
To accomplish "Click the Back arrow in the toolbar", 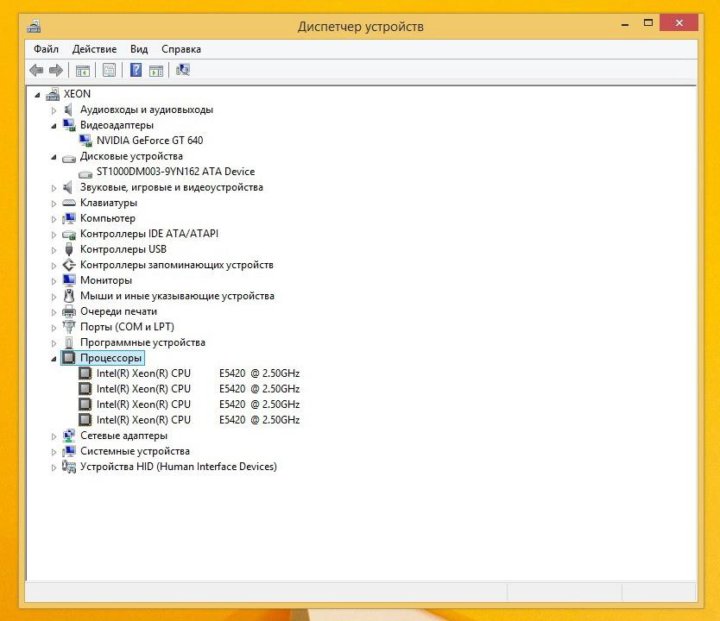I will (x=36, y=70).
